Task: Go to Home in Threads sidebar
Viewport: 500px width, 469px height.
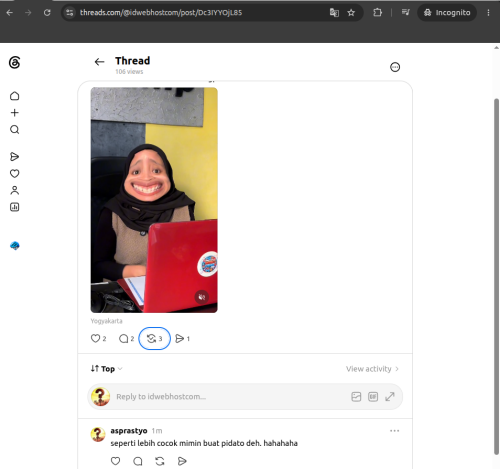Action: (14, 96)
